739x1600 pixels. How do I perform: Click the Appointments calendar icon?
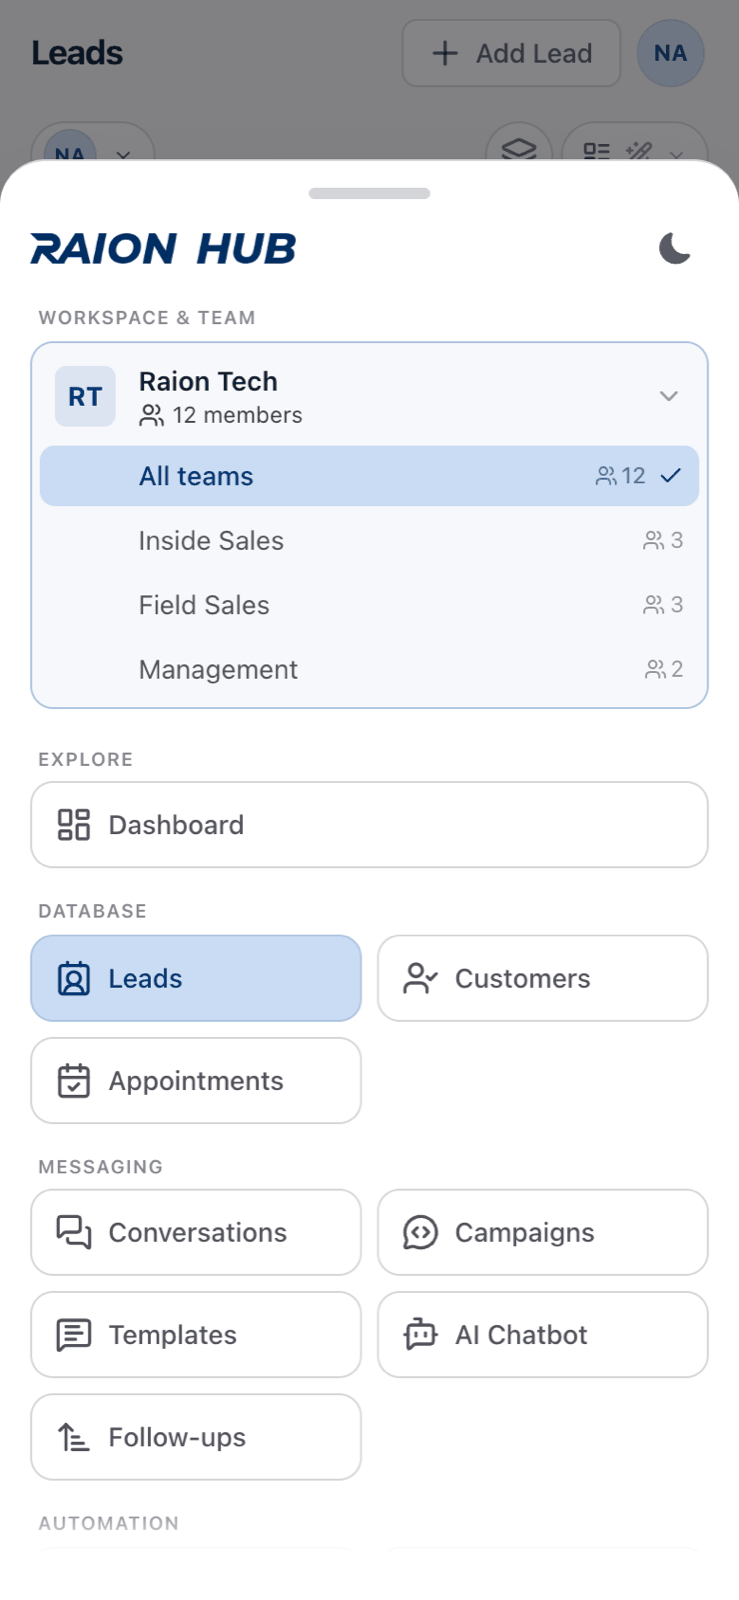pyautogui.click(x=74, y=1081)
